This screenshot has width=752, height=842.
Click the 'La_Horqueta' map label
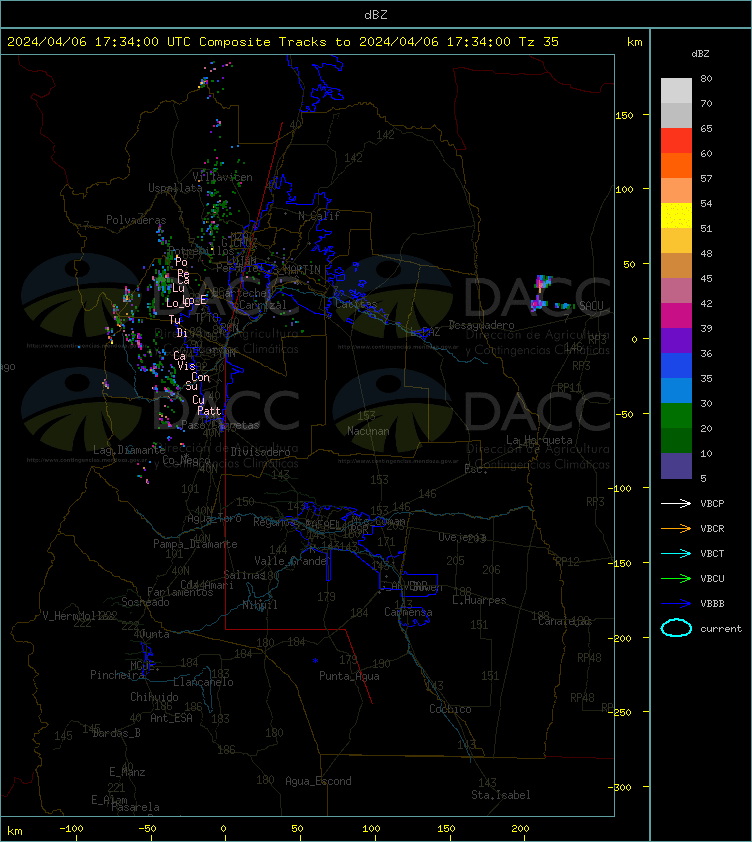[x=539, y=440]
